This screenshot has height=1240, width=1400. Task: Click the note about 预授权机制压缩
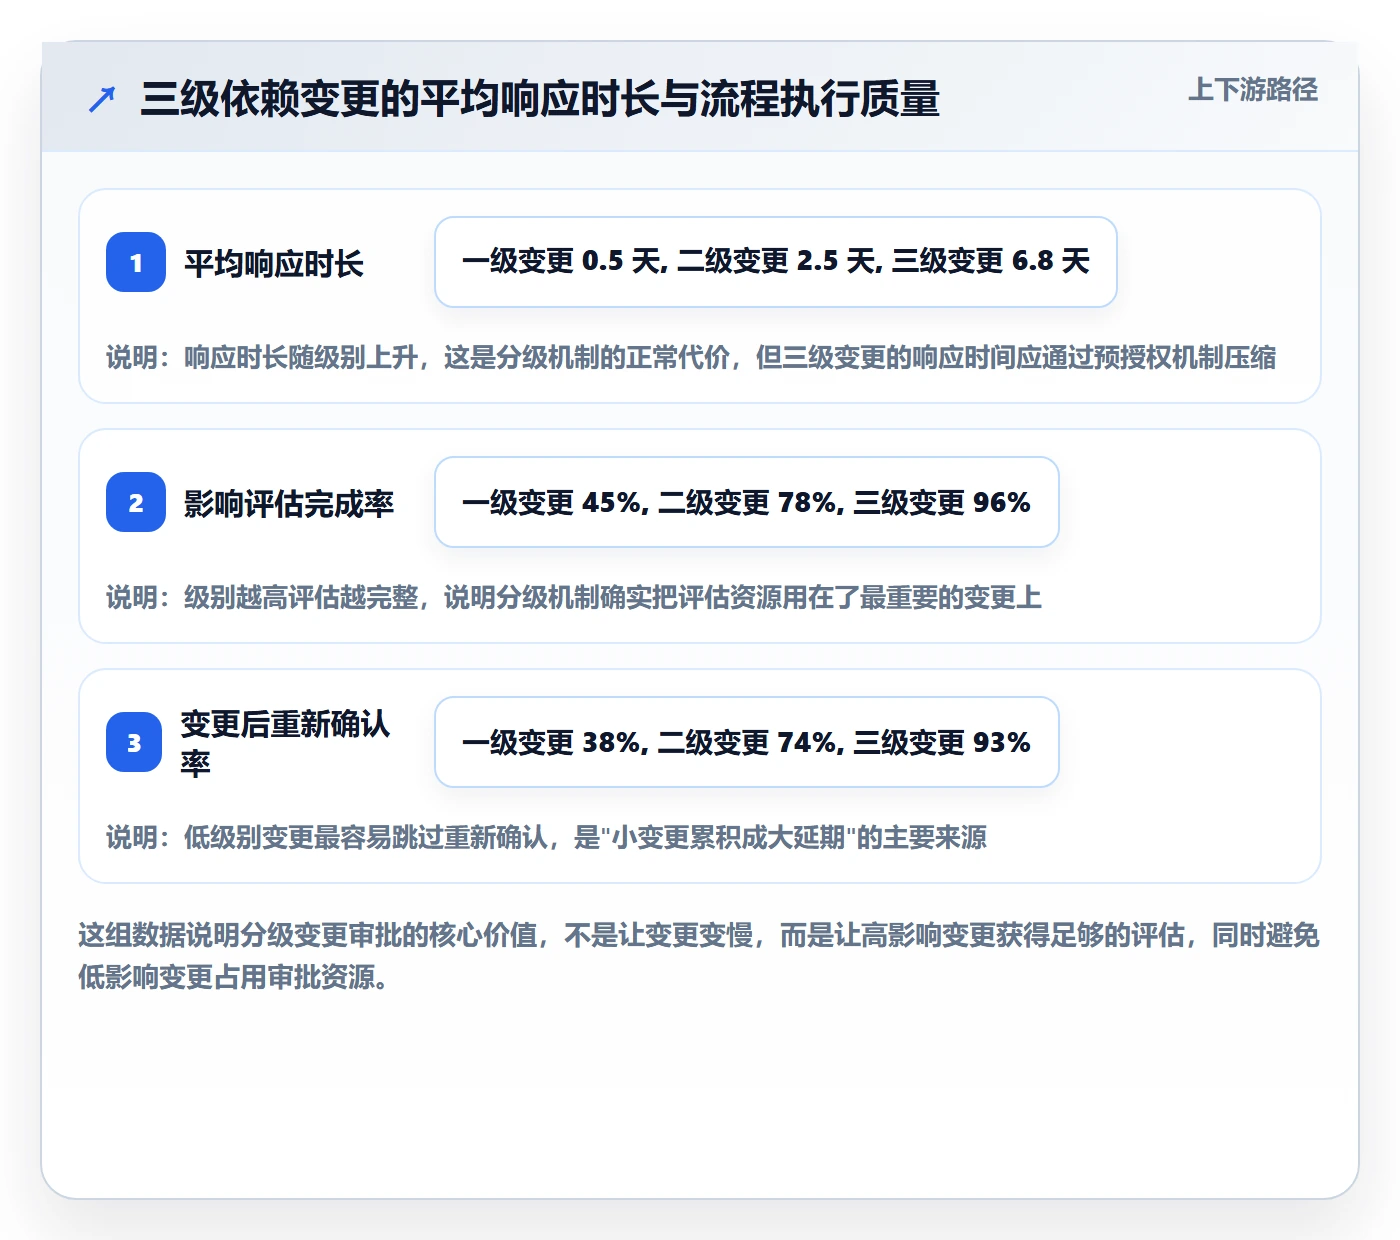(x=691, y=357)
